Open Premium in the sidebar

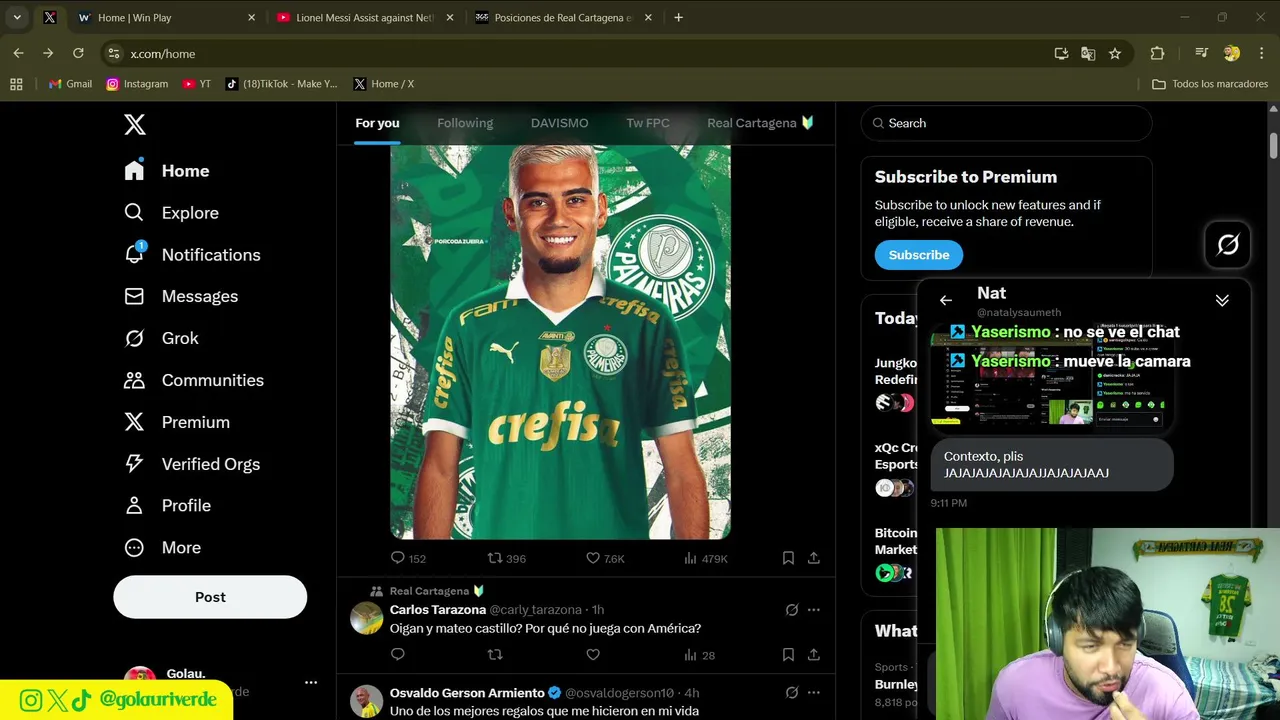click(177, 422)
